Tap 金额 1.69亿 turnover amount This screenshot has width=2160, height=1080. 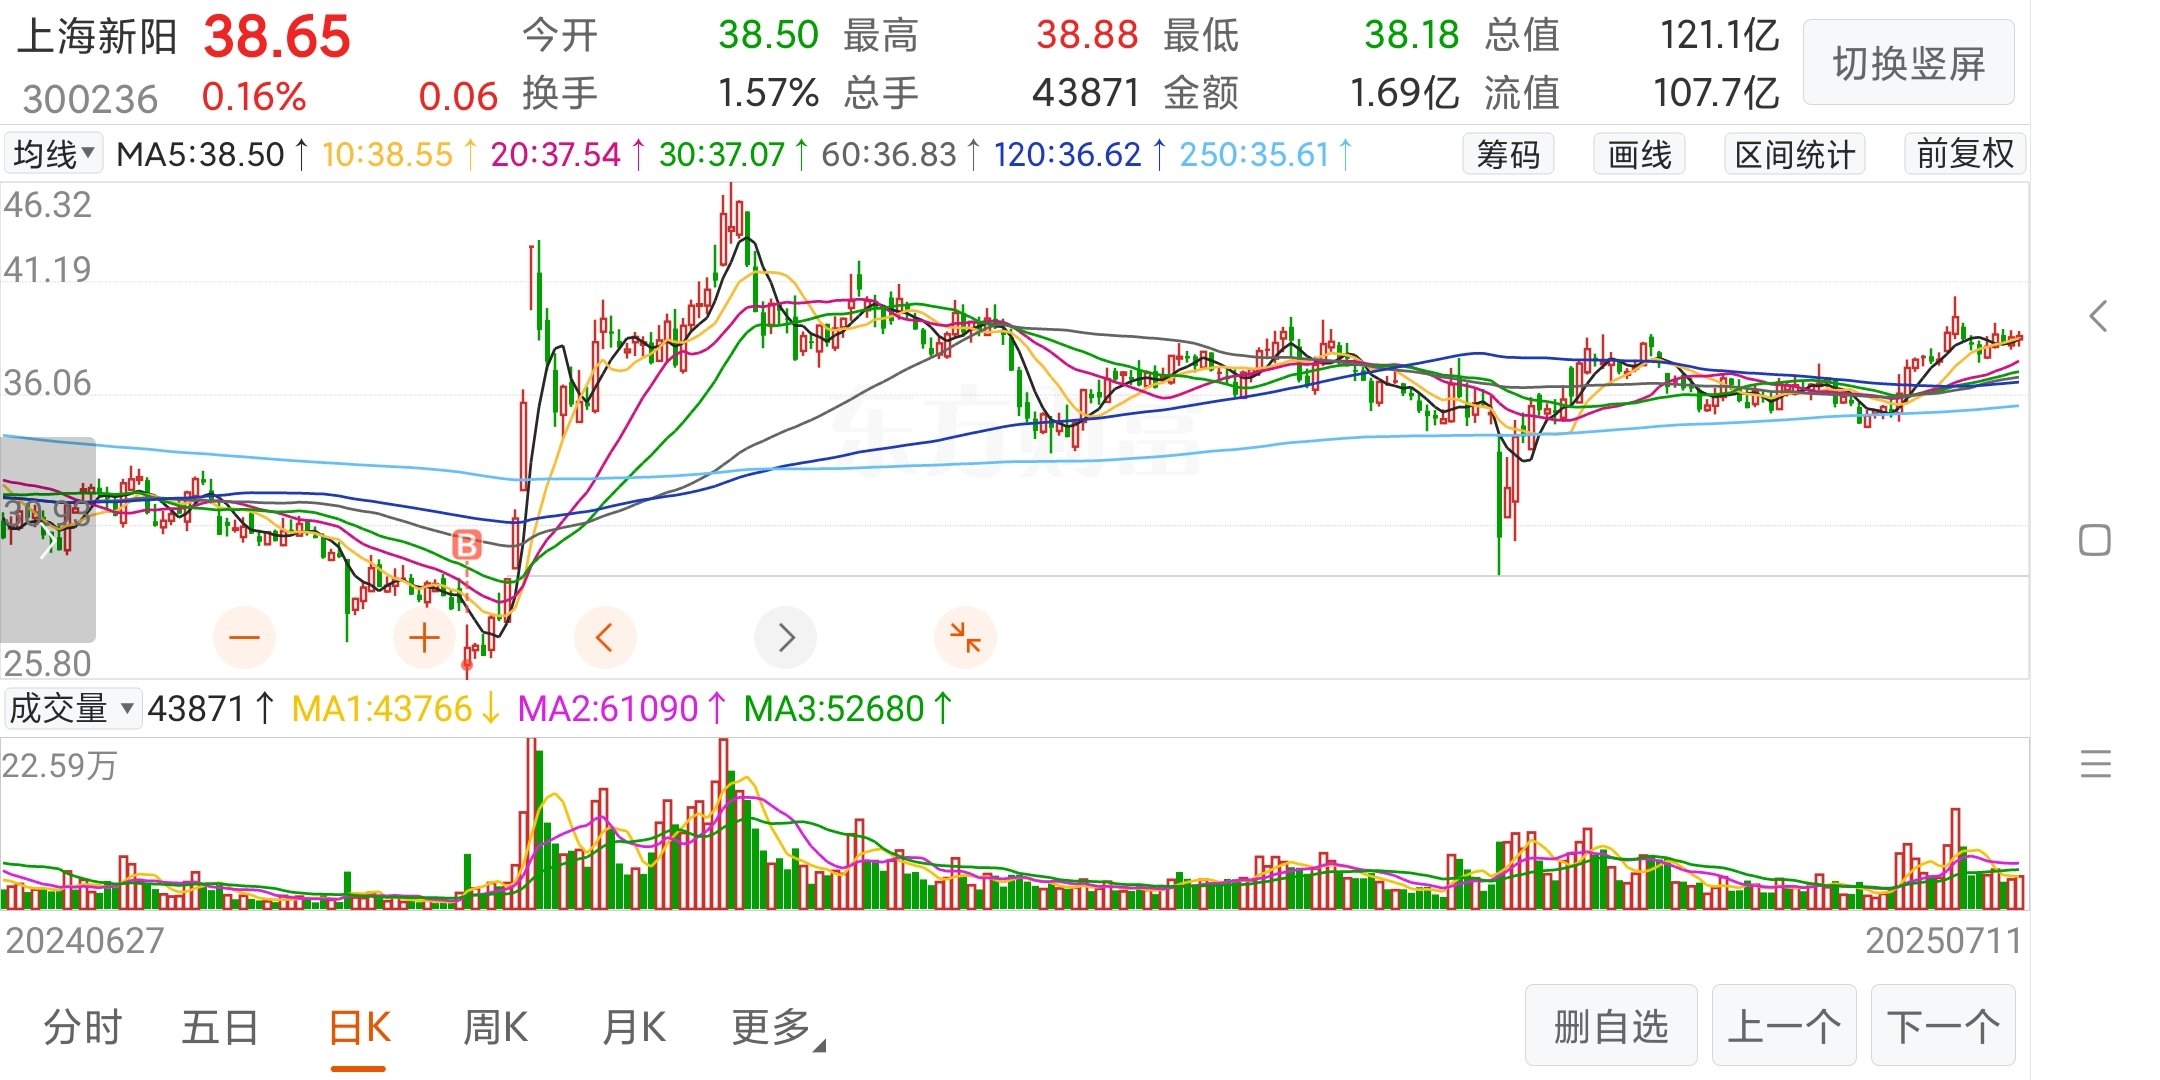1404,93
